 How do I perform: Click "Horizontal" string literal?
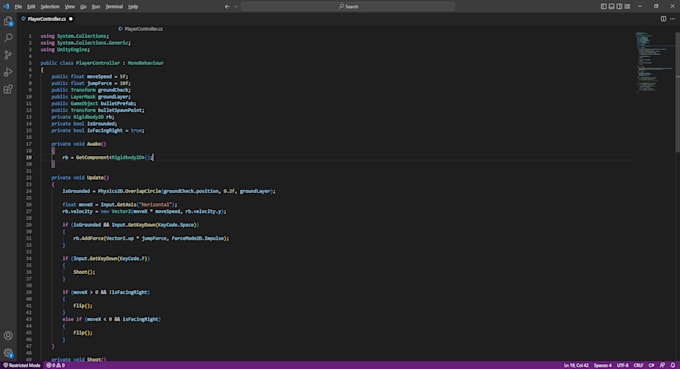(x=156, y=205)
